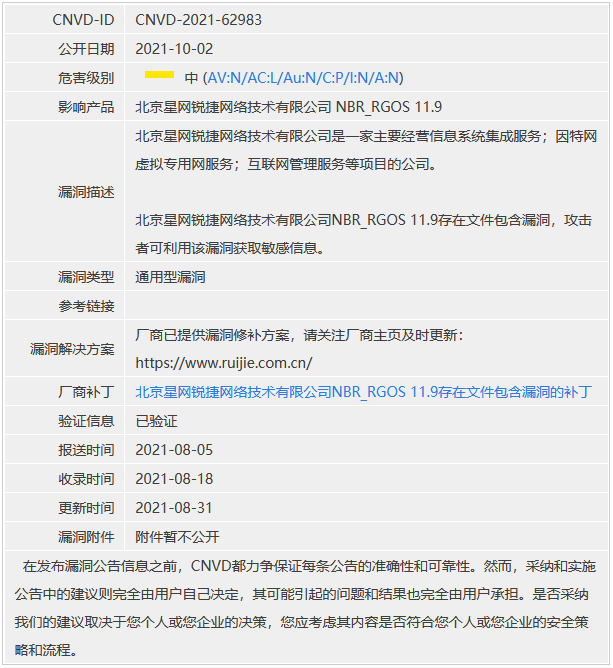Select the value 通用型漏洞
The height and width of the screenshot is (668, 613).
pos(170,277)
